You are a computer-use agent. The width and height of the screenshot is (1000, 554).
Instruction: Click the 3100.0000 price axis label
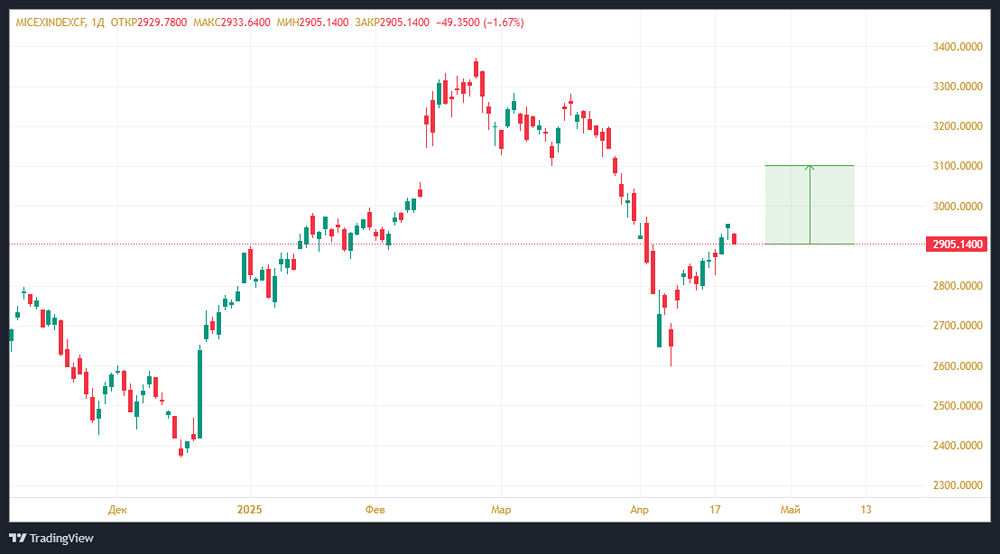956,166
